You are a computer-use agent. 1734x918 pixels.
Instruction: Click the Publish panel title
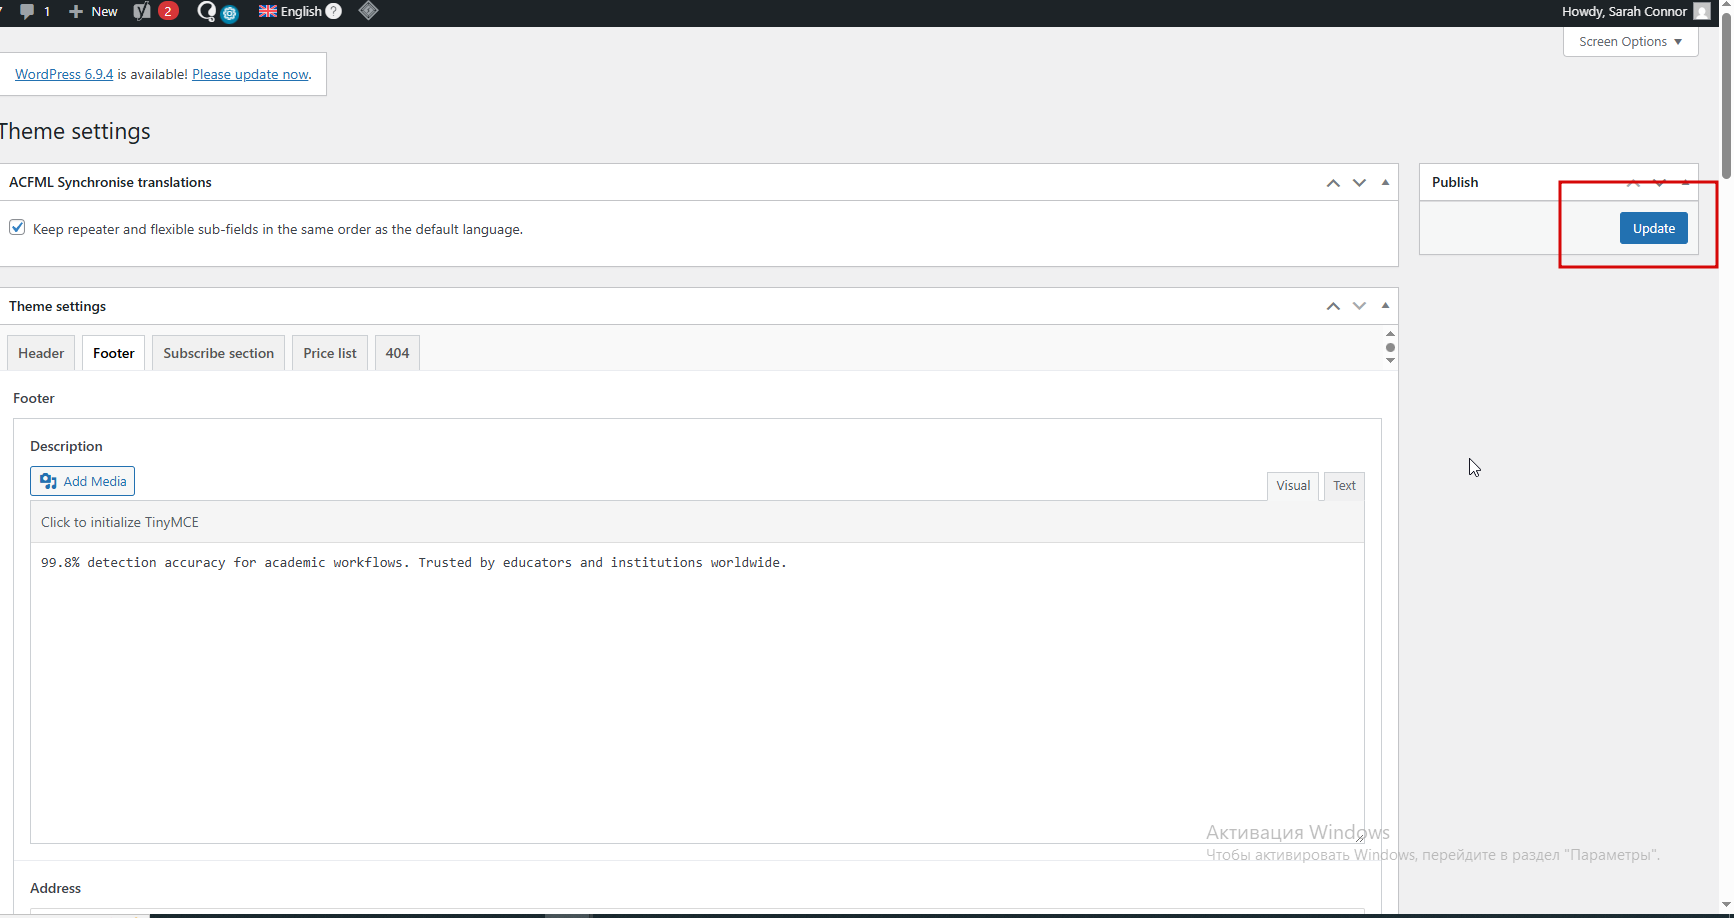pyautogui.click(x=1455, y=182)
